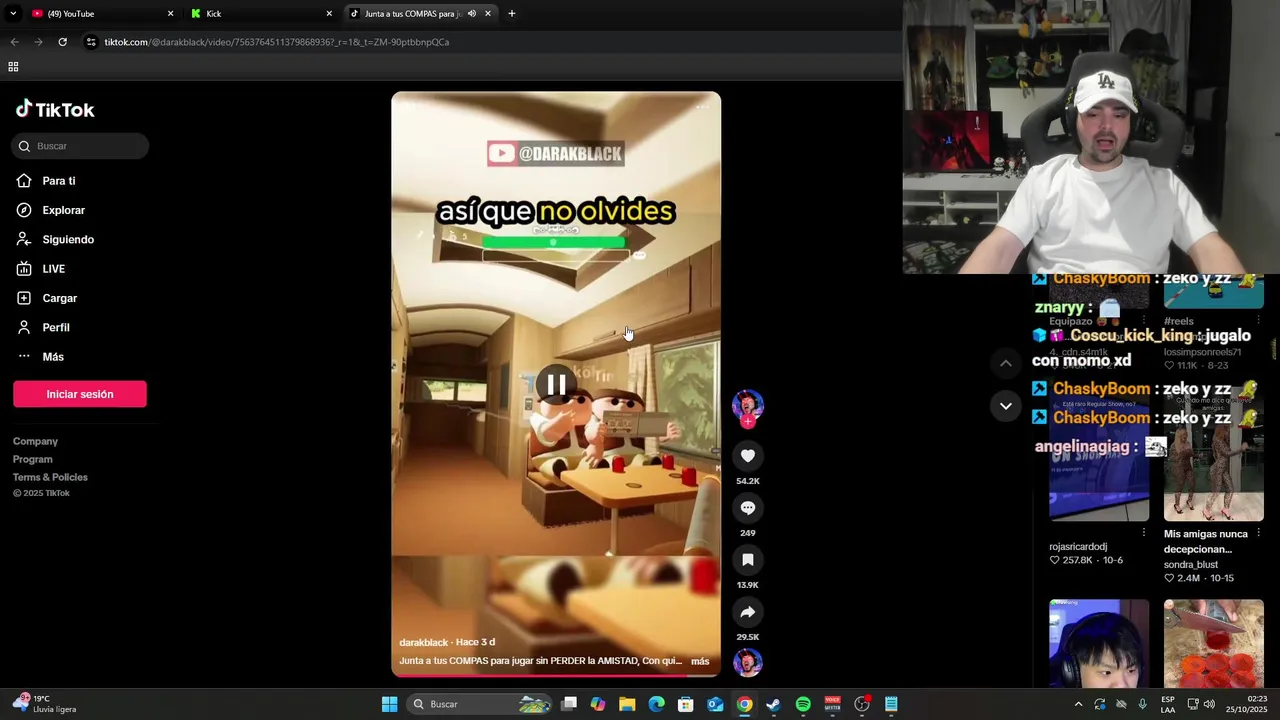Select the Junta a tus COMPAS tab
Screen dimensions: 1280x720
point(412,14)
